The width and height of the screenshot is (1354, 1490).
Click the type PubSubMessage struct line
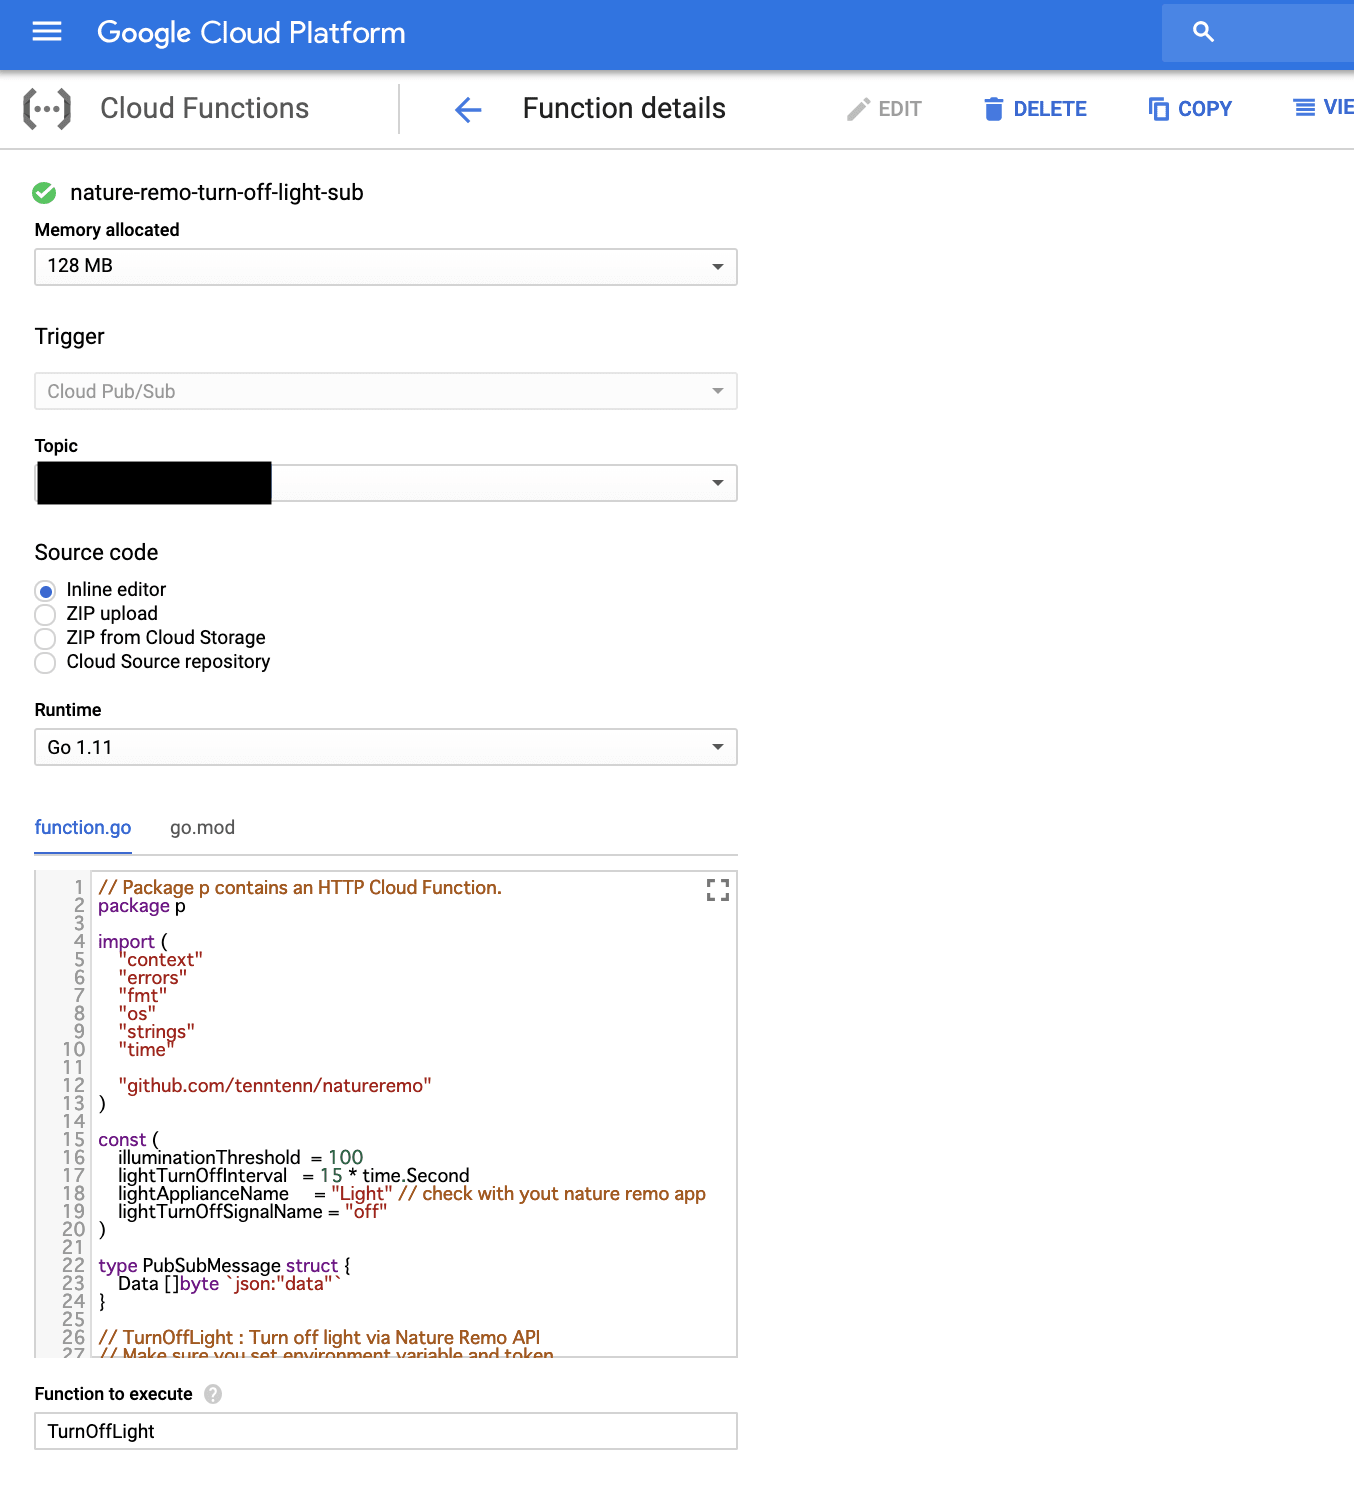(x=224, y=1266)
